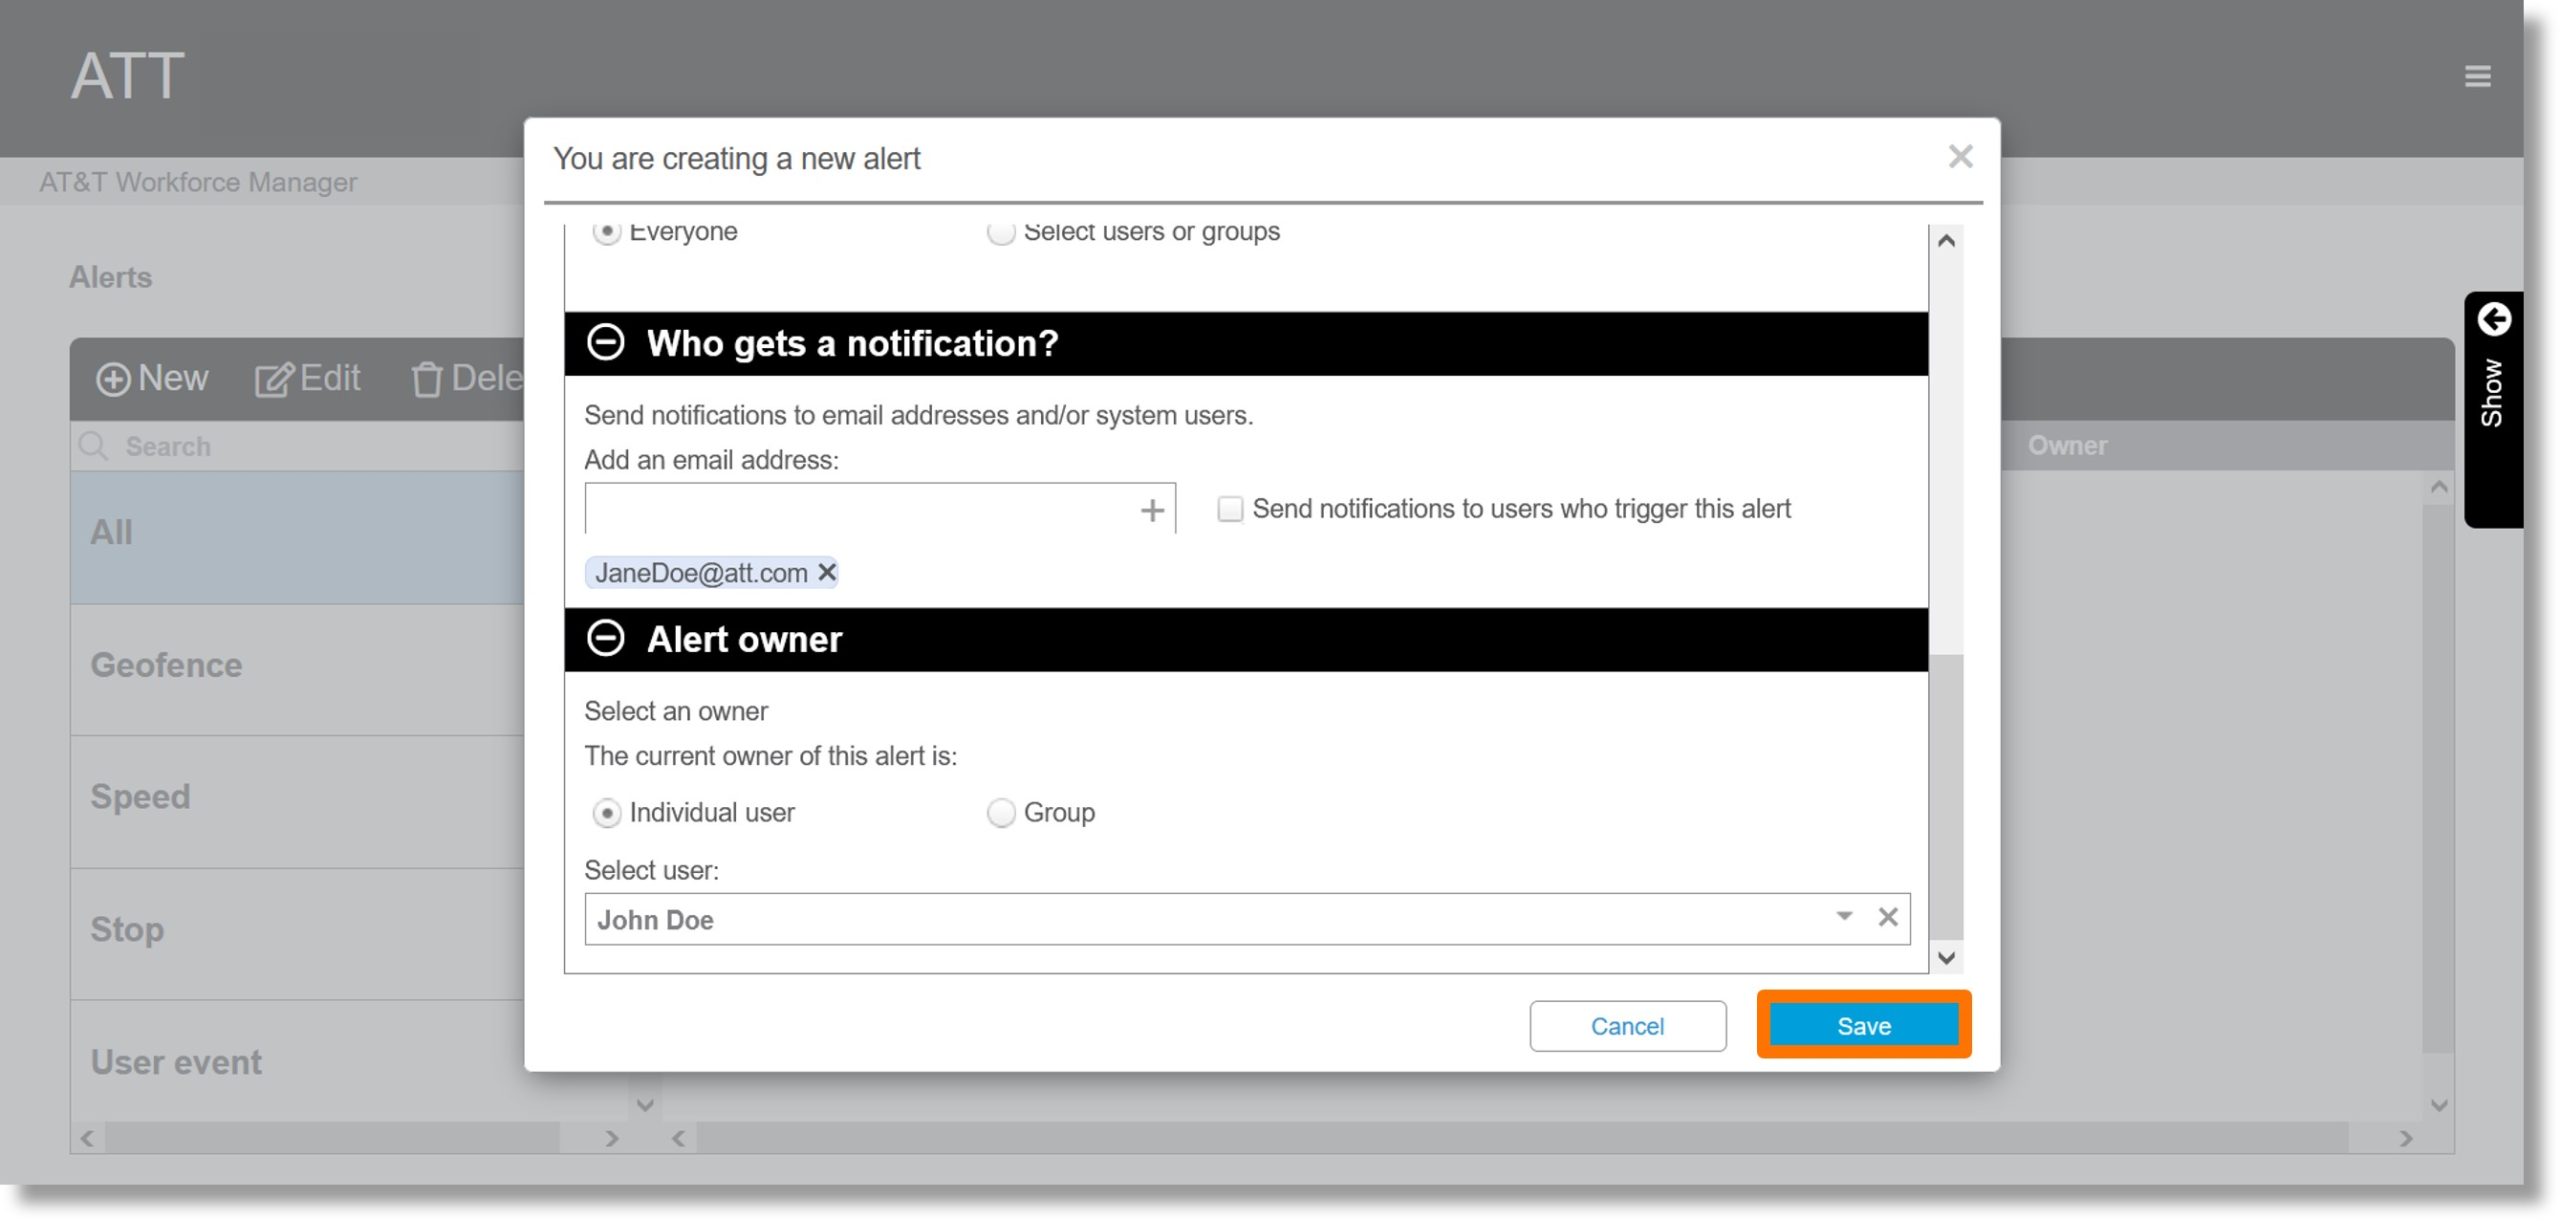
Task: Create a New alert from the toolbar
Action: tap(152, 379)
